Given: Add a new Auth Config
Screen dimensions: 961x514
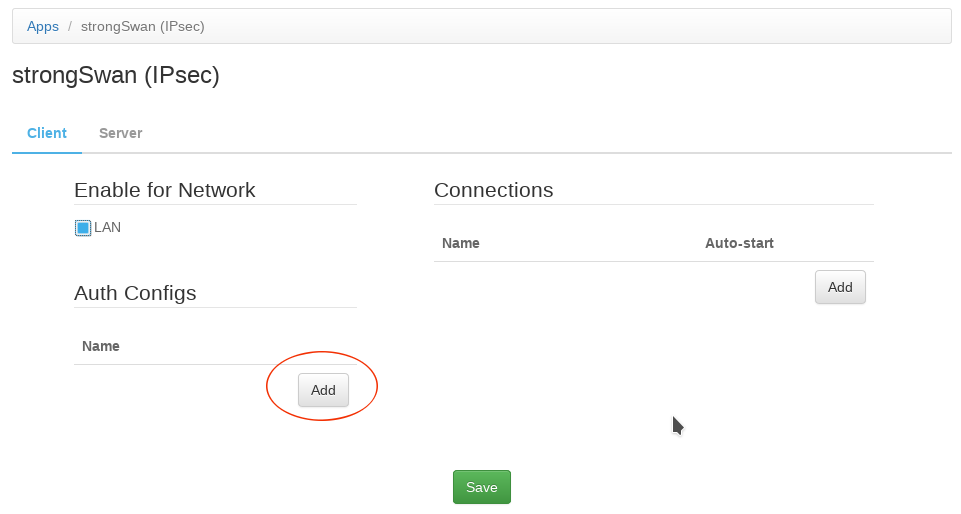Looking at the screenshot, I should [323, 390].
